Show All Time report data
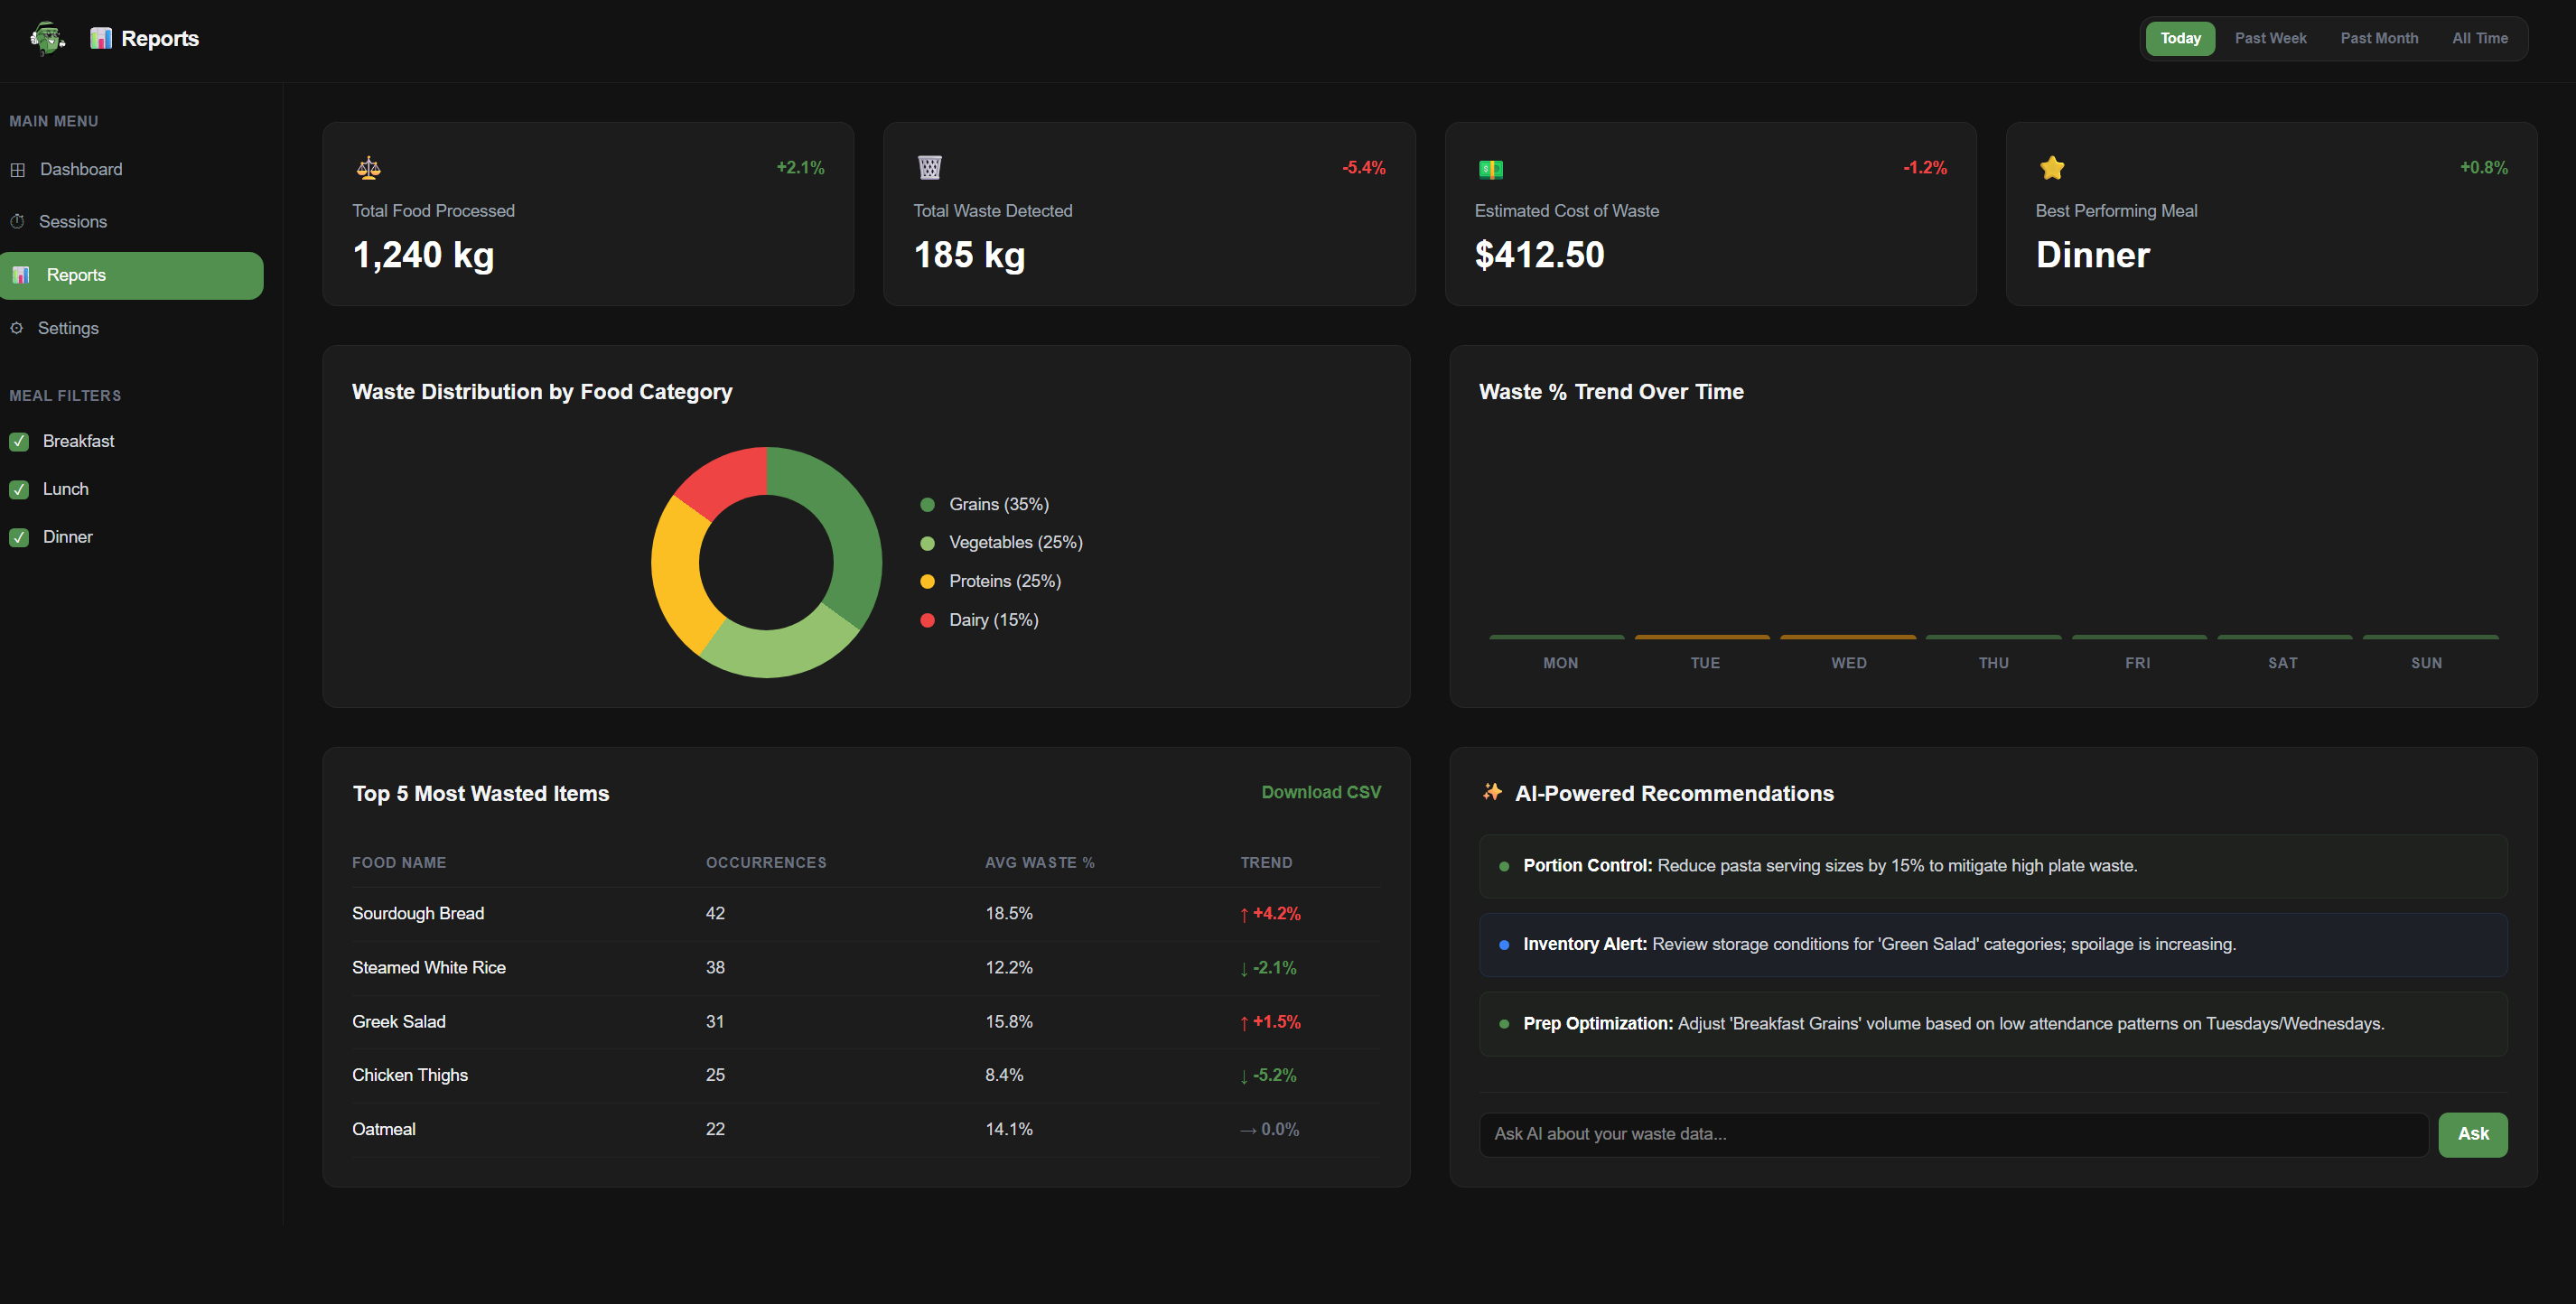Viewport: 2576px width, 1304px height. 2479,38
